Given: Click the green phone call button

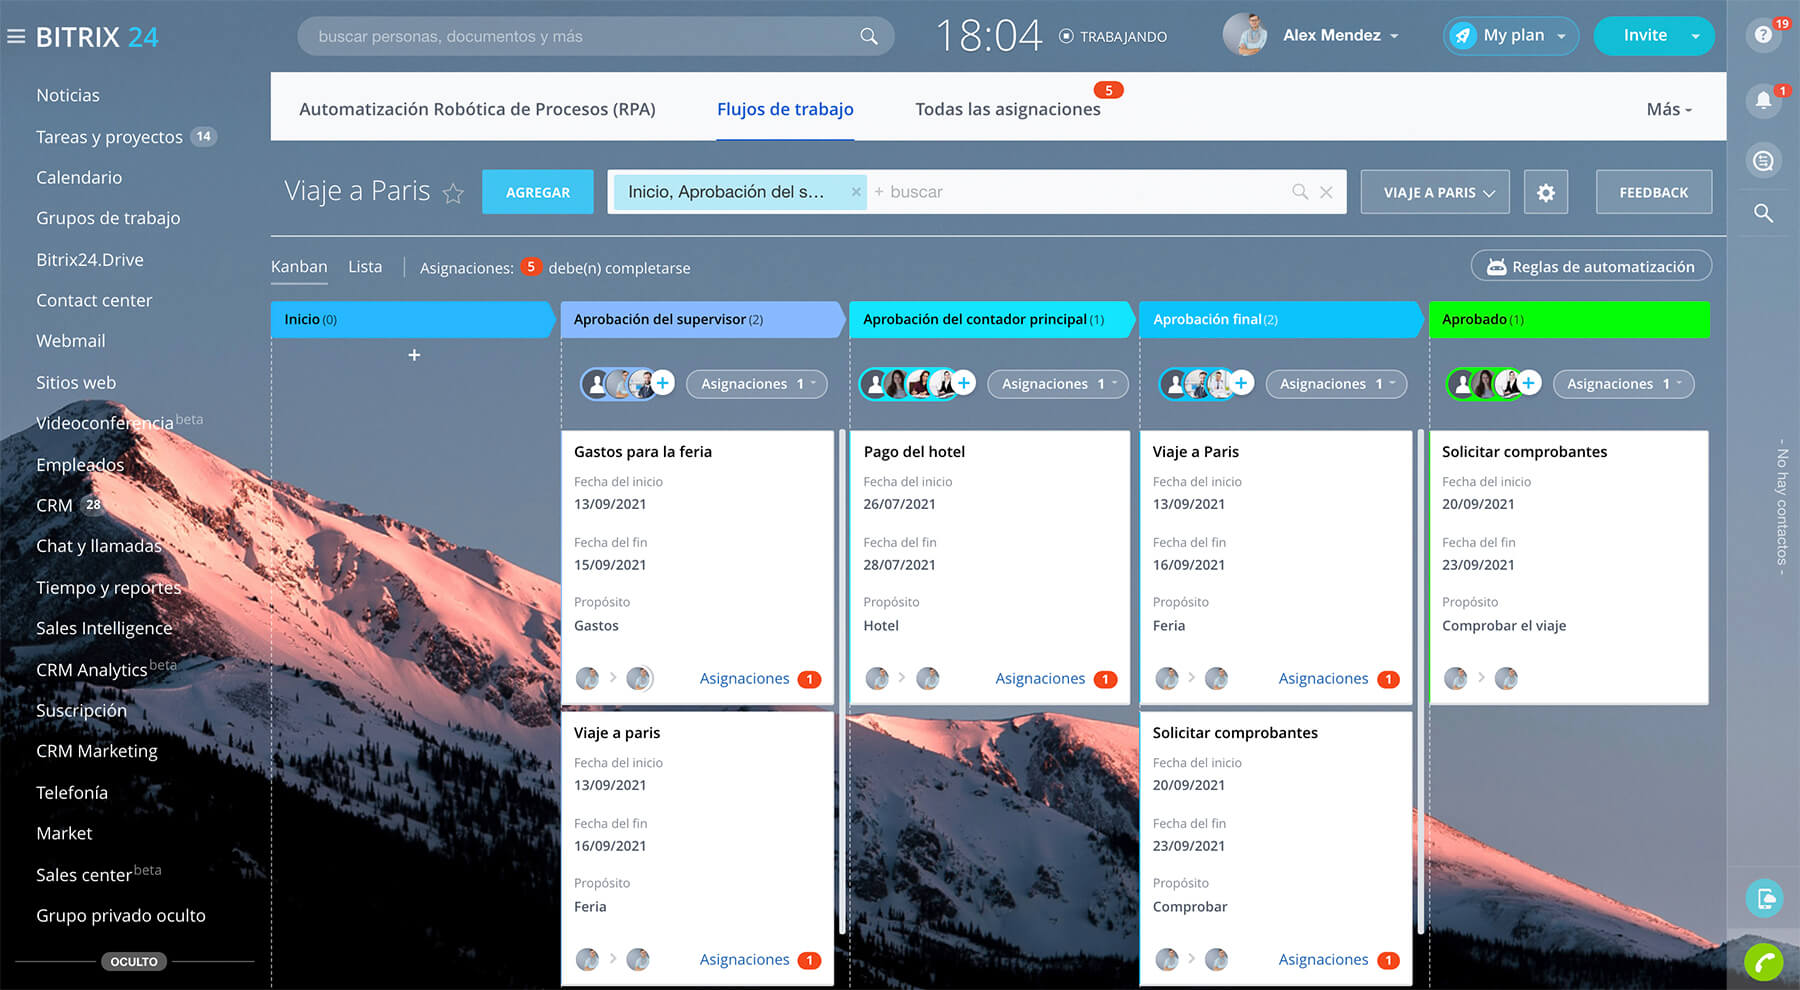Looking at the screenshot, I should (x=1764, y=963).
